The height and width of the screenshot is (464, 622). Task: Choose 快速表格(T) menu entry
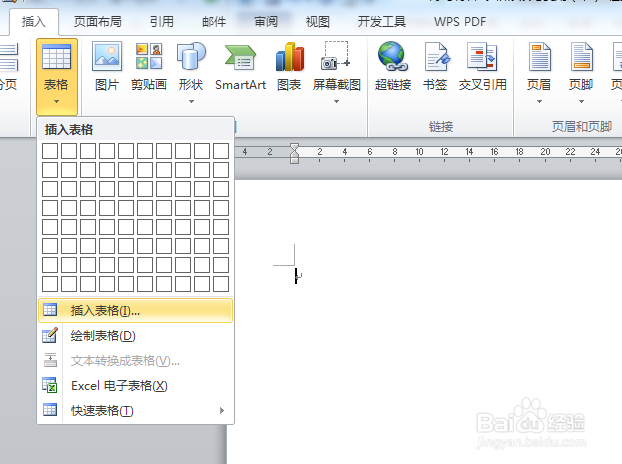click(136, 410)
